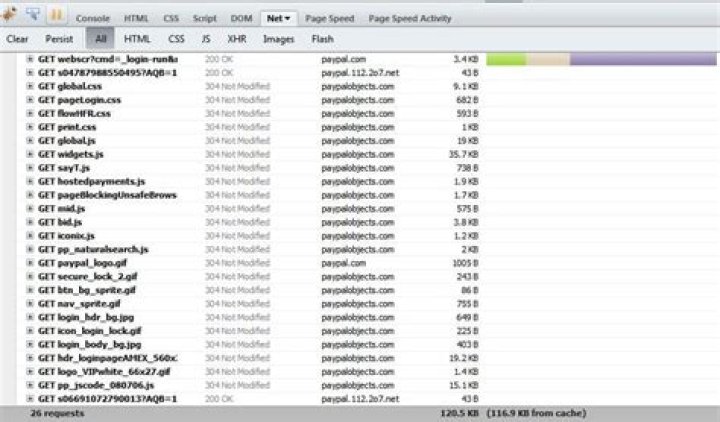Screen dimensions: 720x422
Task: Click the pause break-on icon
Action: click(56, 15)
